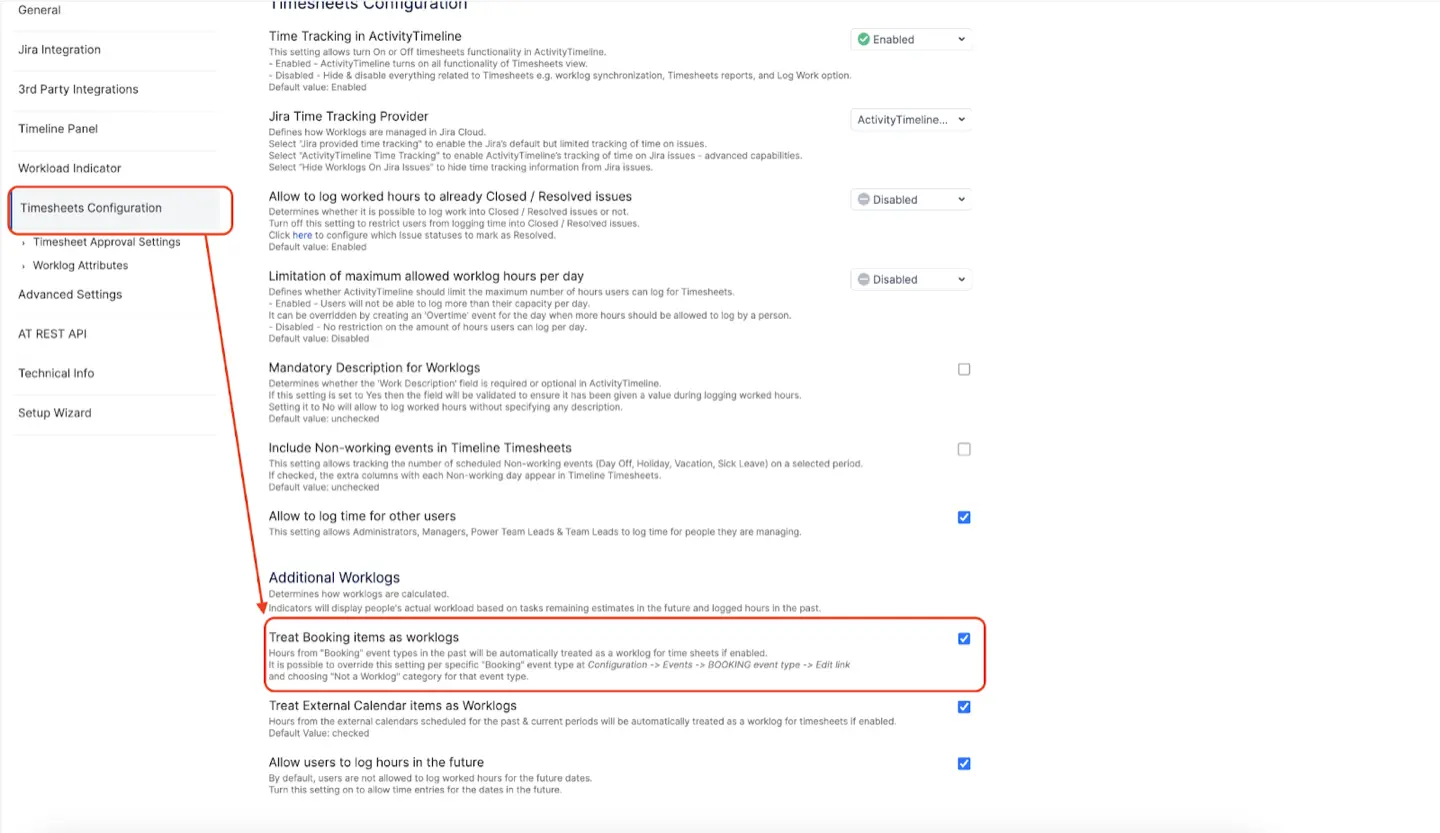This screenshot has height=833, width=1440.
Task: Select General in the sidebar
Action: (39, 10)
